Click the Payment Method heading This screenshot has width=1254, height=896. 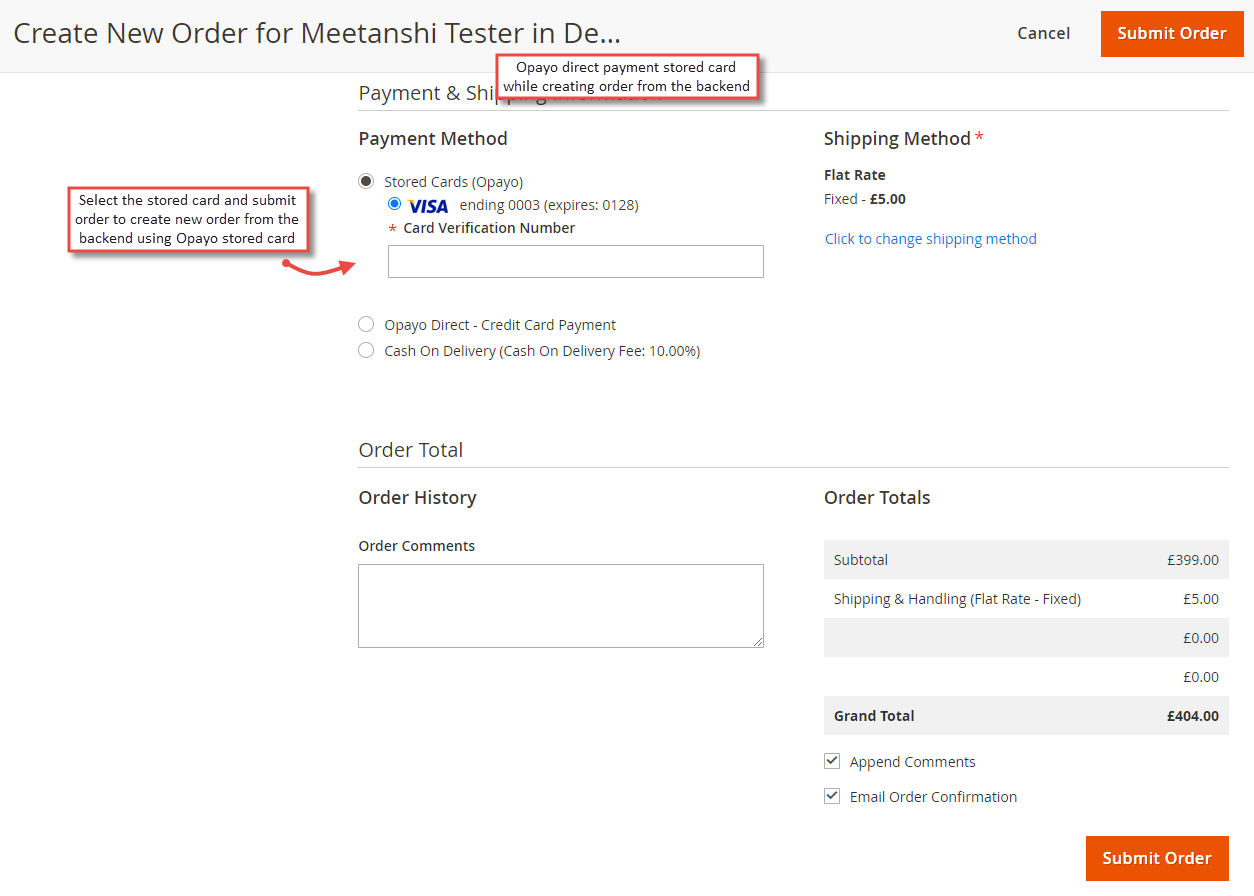pyautogui.click(x=433, y=139)
